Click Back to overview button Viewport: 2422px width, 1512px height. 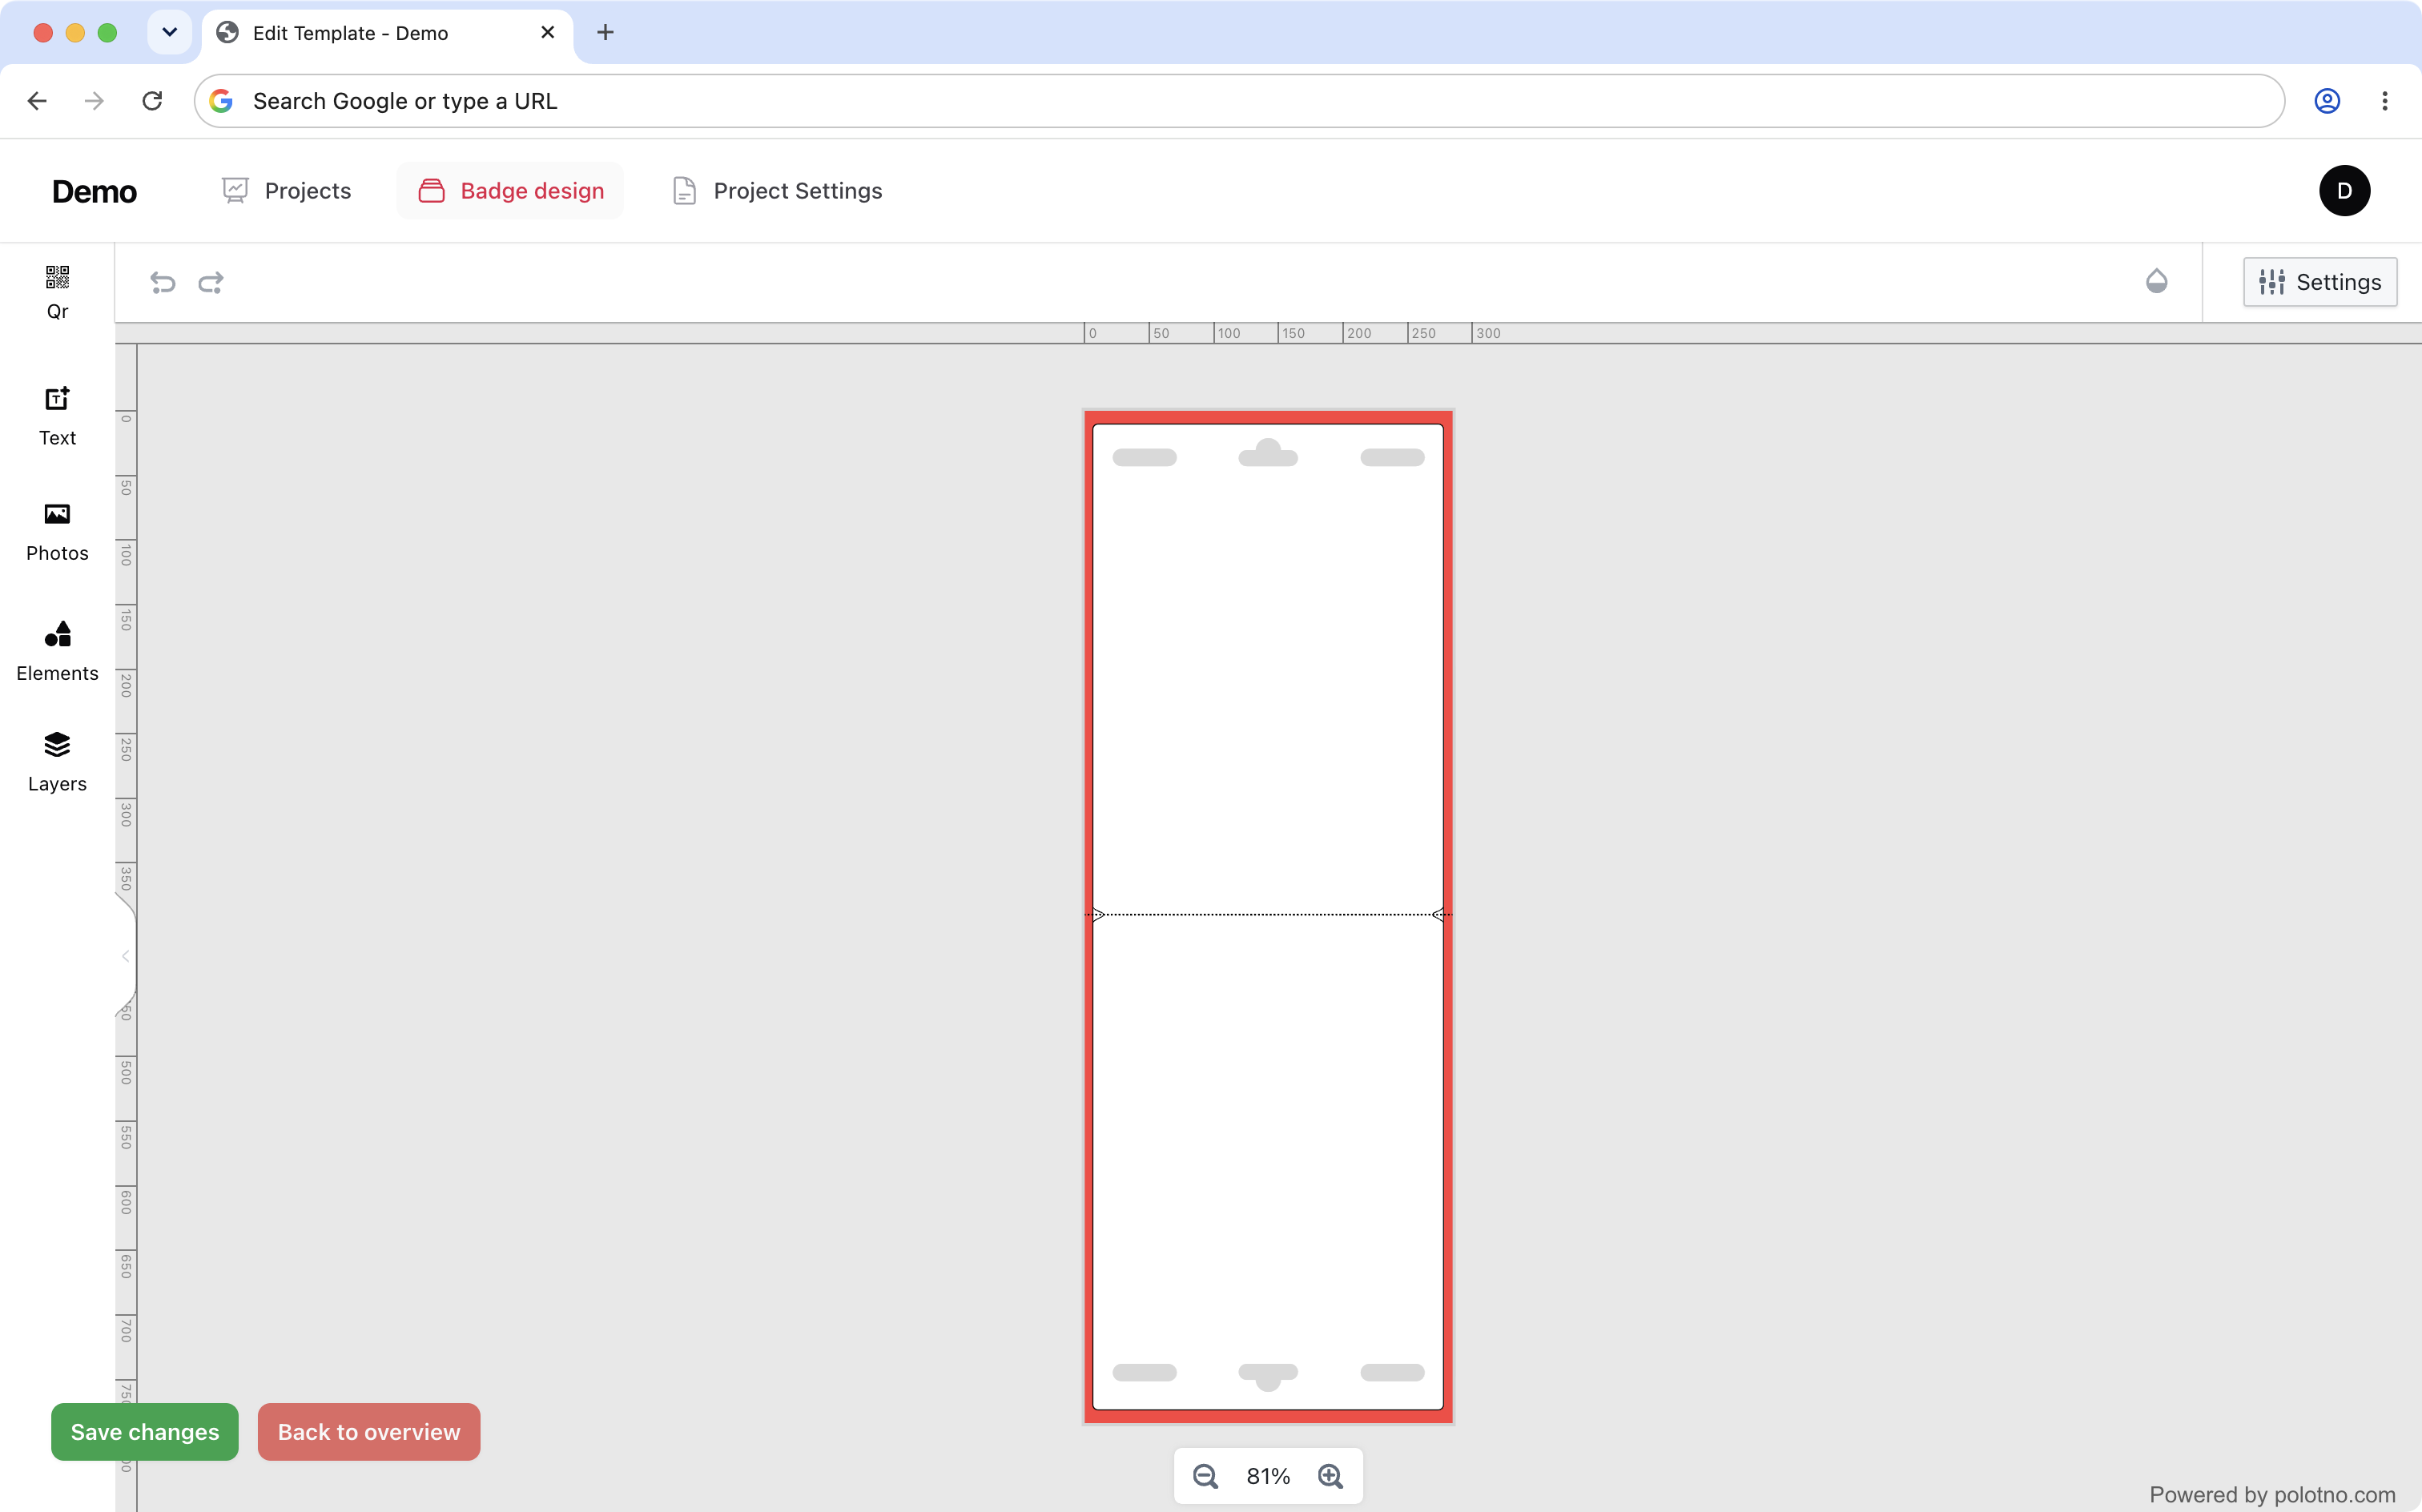pyautogui.click(x=369, y=1431)
